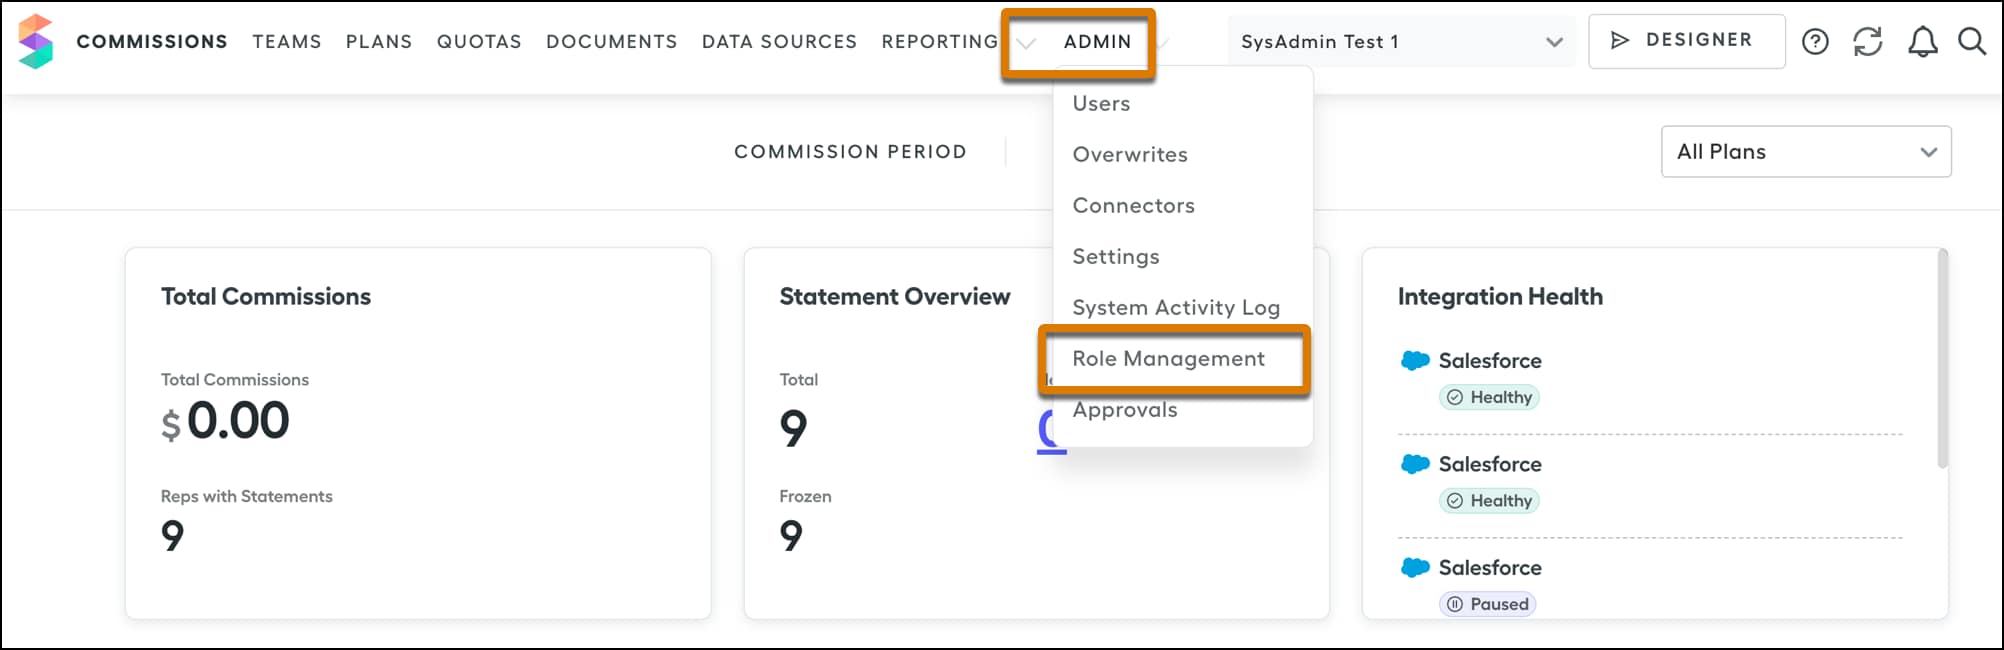2004x650 pixels.
Task: Open System Activity Log
Action: coord(1176,307)
